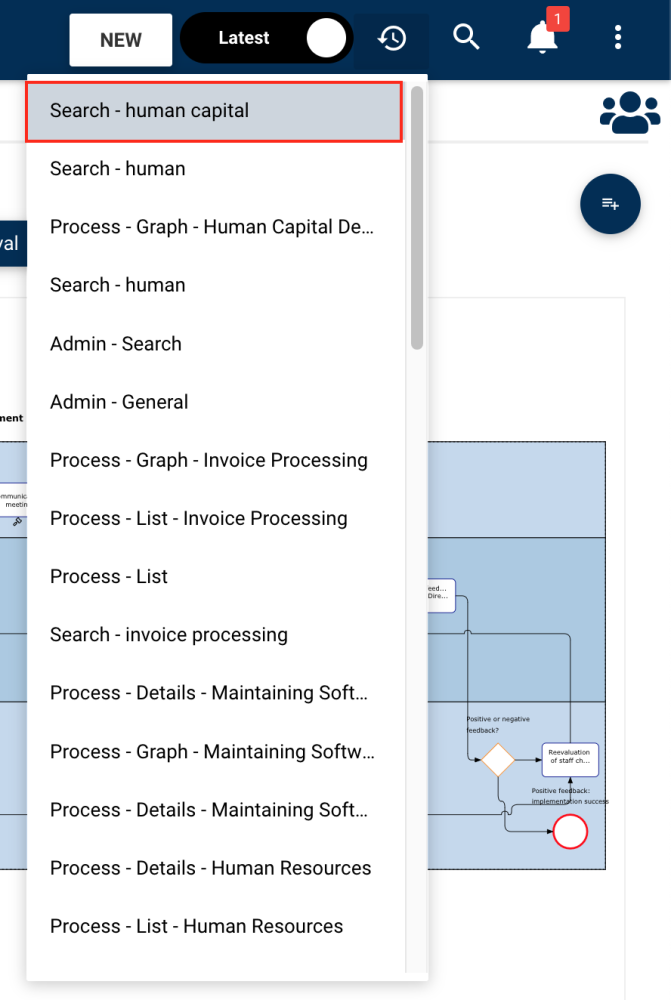Viewport: 671px width, 1000px height.
Task: Open notifications bell icon
Action: click(542, 38)
